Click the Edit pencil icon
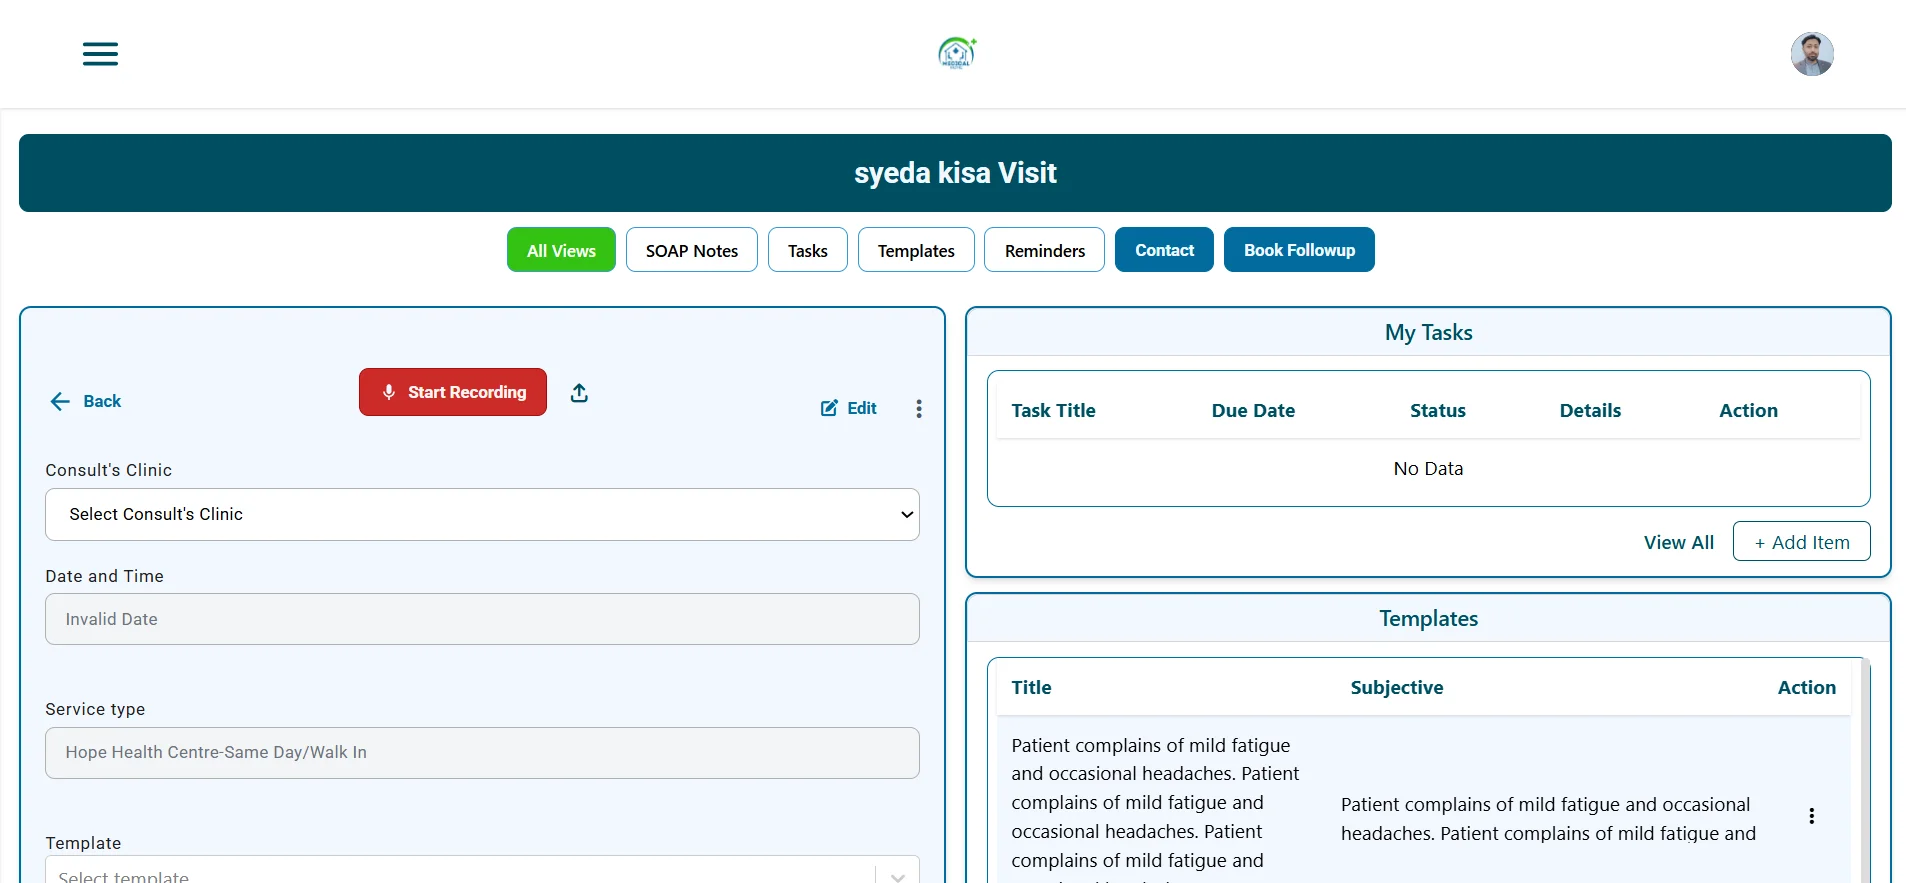 coord(829,408)
